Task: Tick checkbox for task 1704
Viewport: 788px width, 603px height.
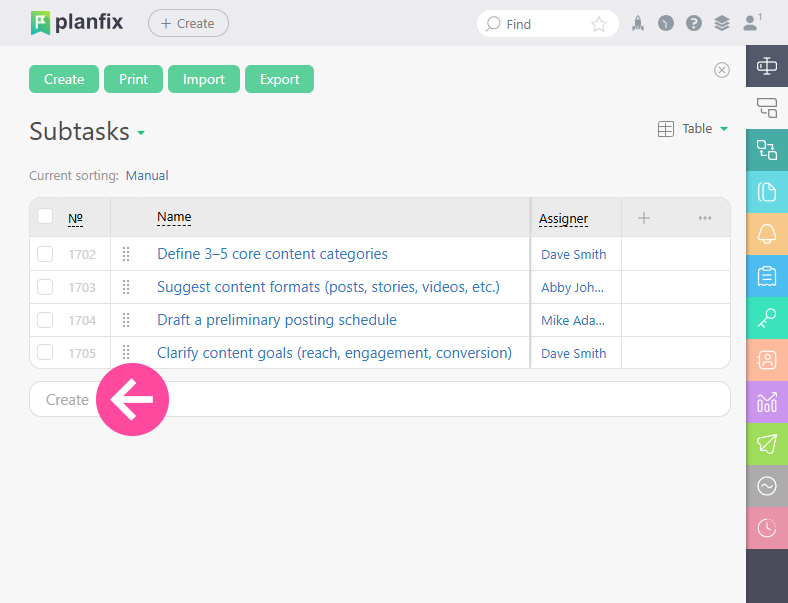Action: [x=45, y=320]
